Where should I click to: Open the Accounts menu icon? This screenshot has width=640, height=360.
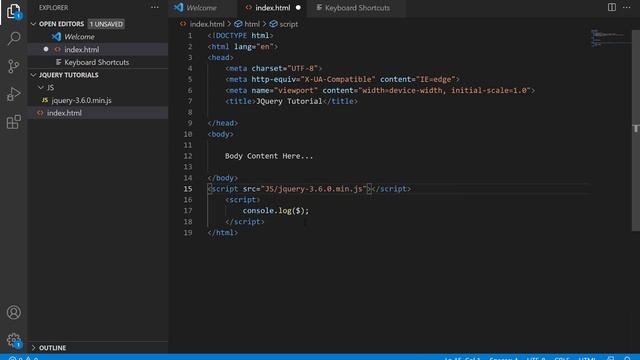coord(13,312)
